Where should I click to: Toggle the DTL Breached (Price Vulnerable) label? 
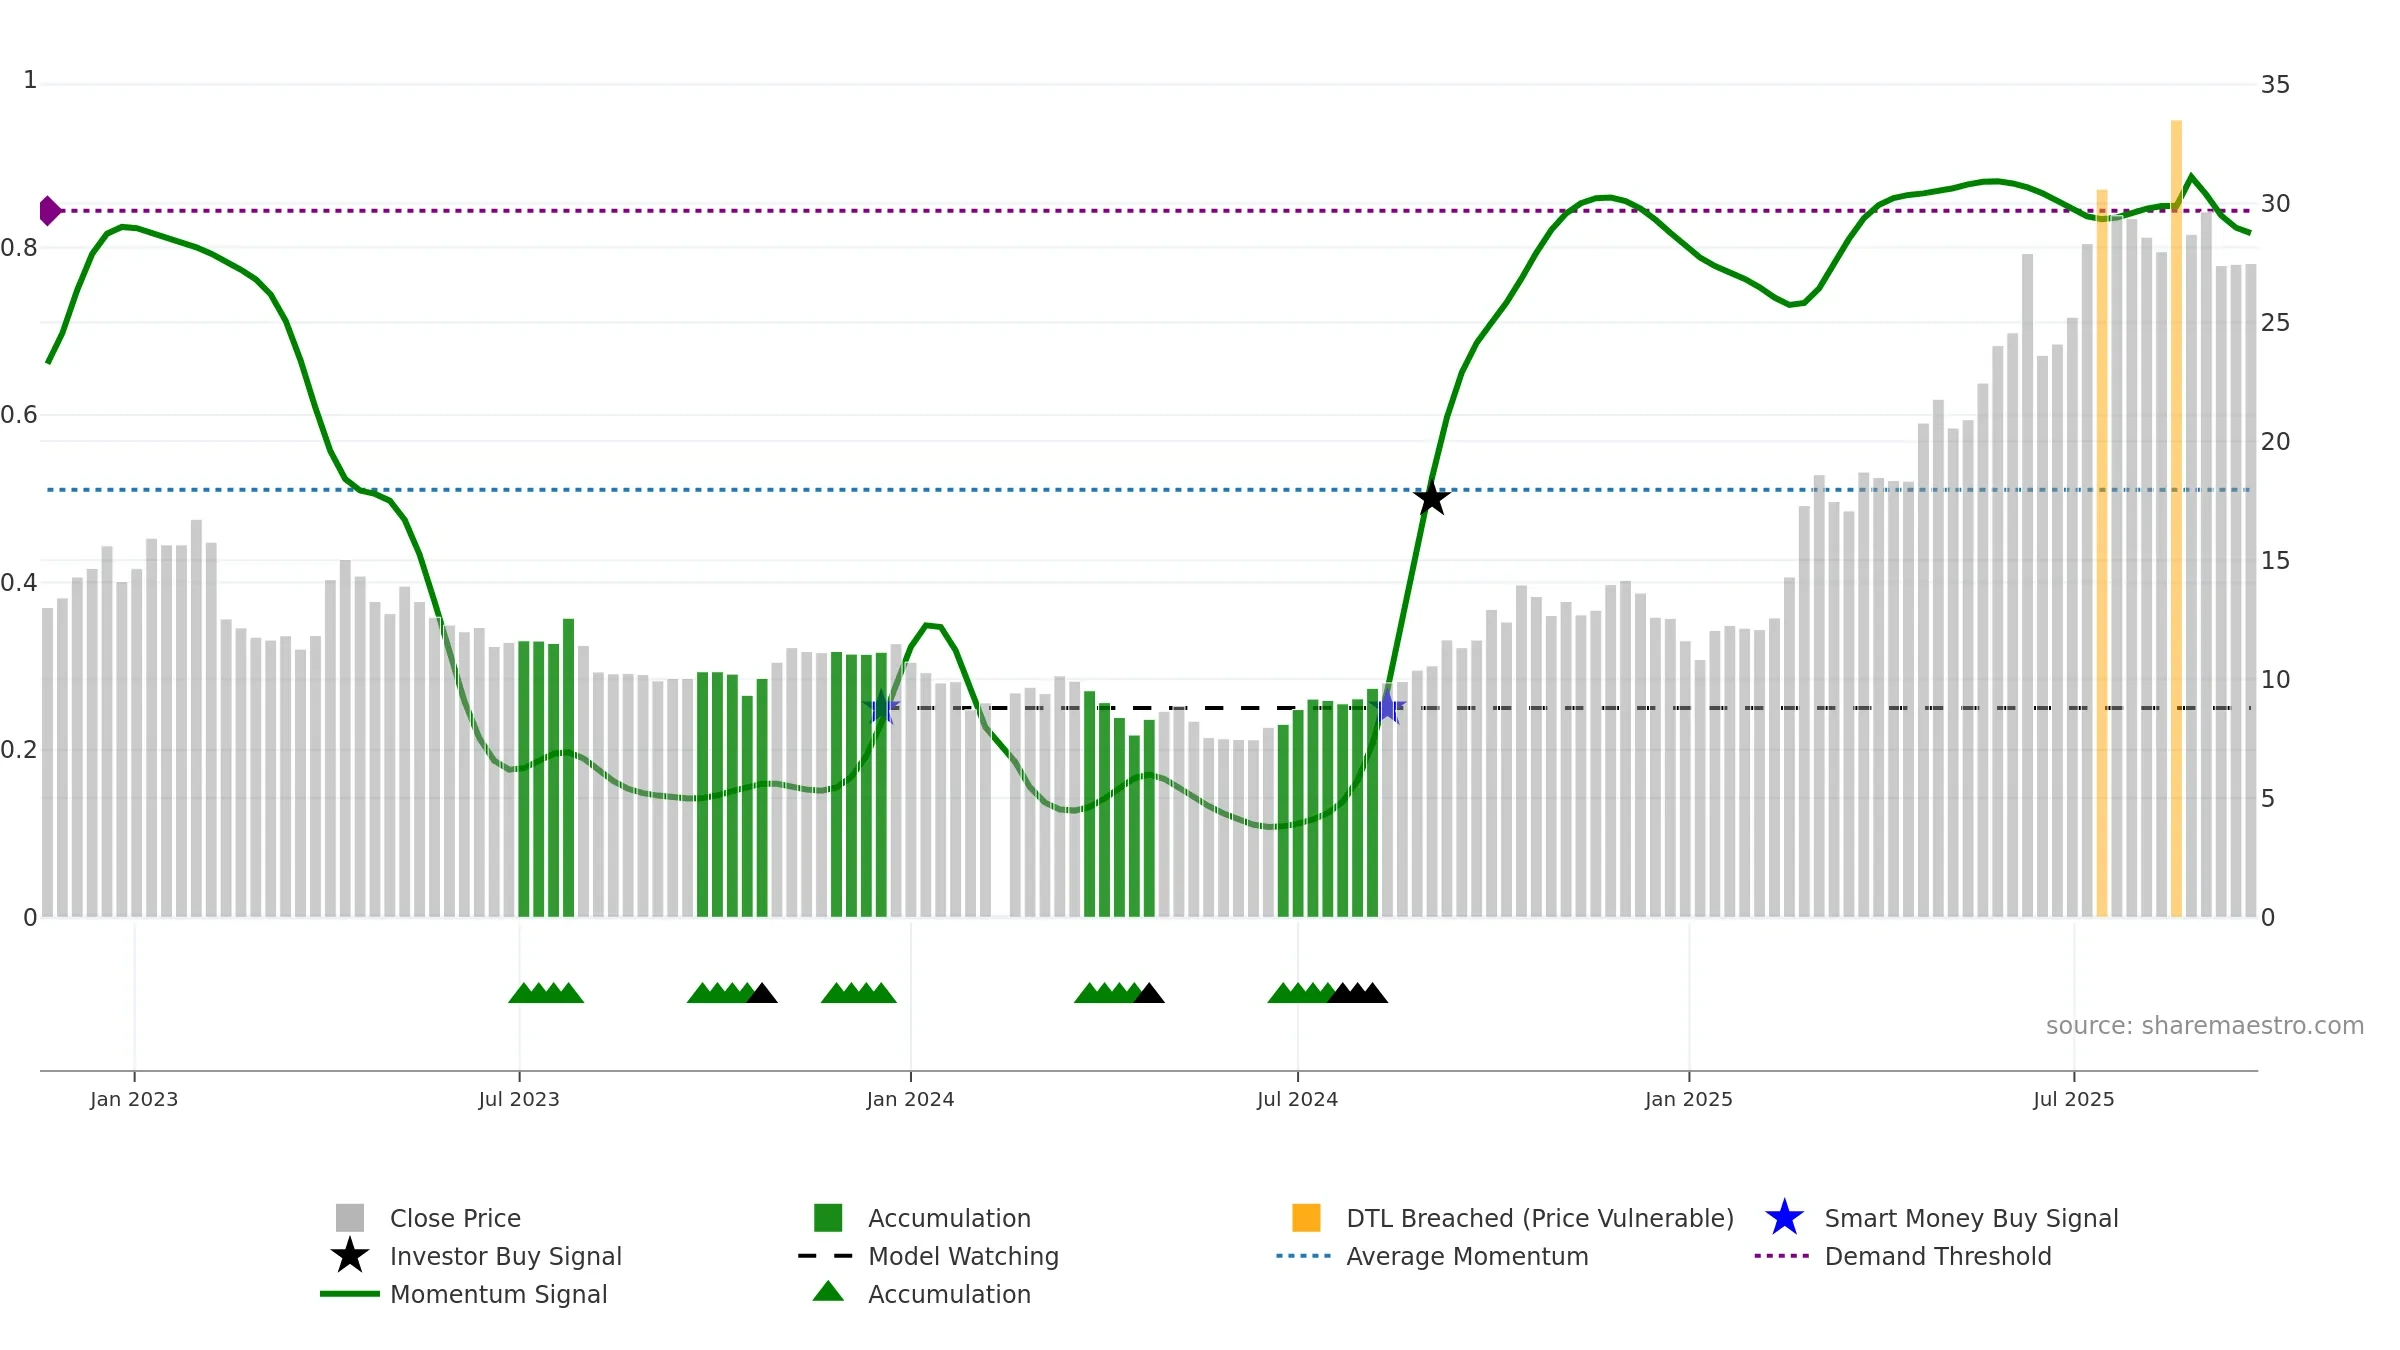(x=1541, y=1218)
